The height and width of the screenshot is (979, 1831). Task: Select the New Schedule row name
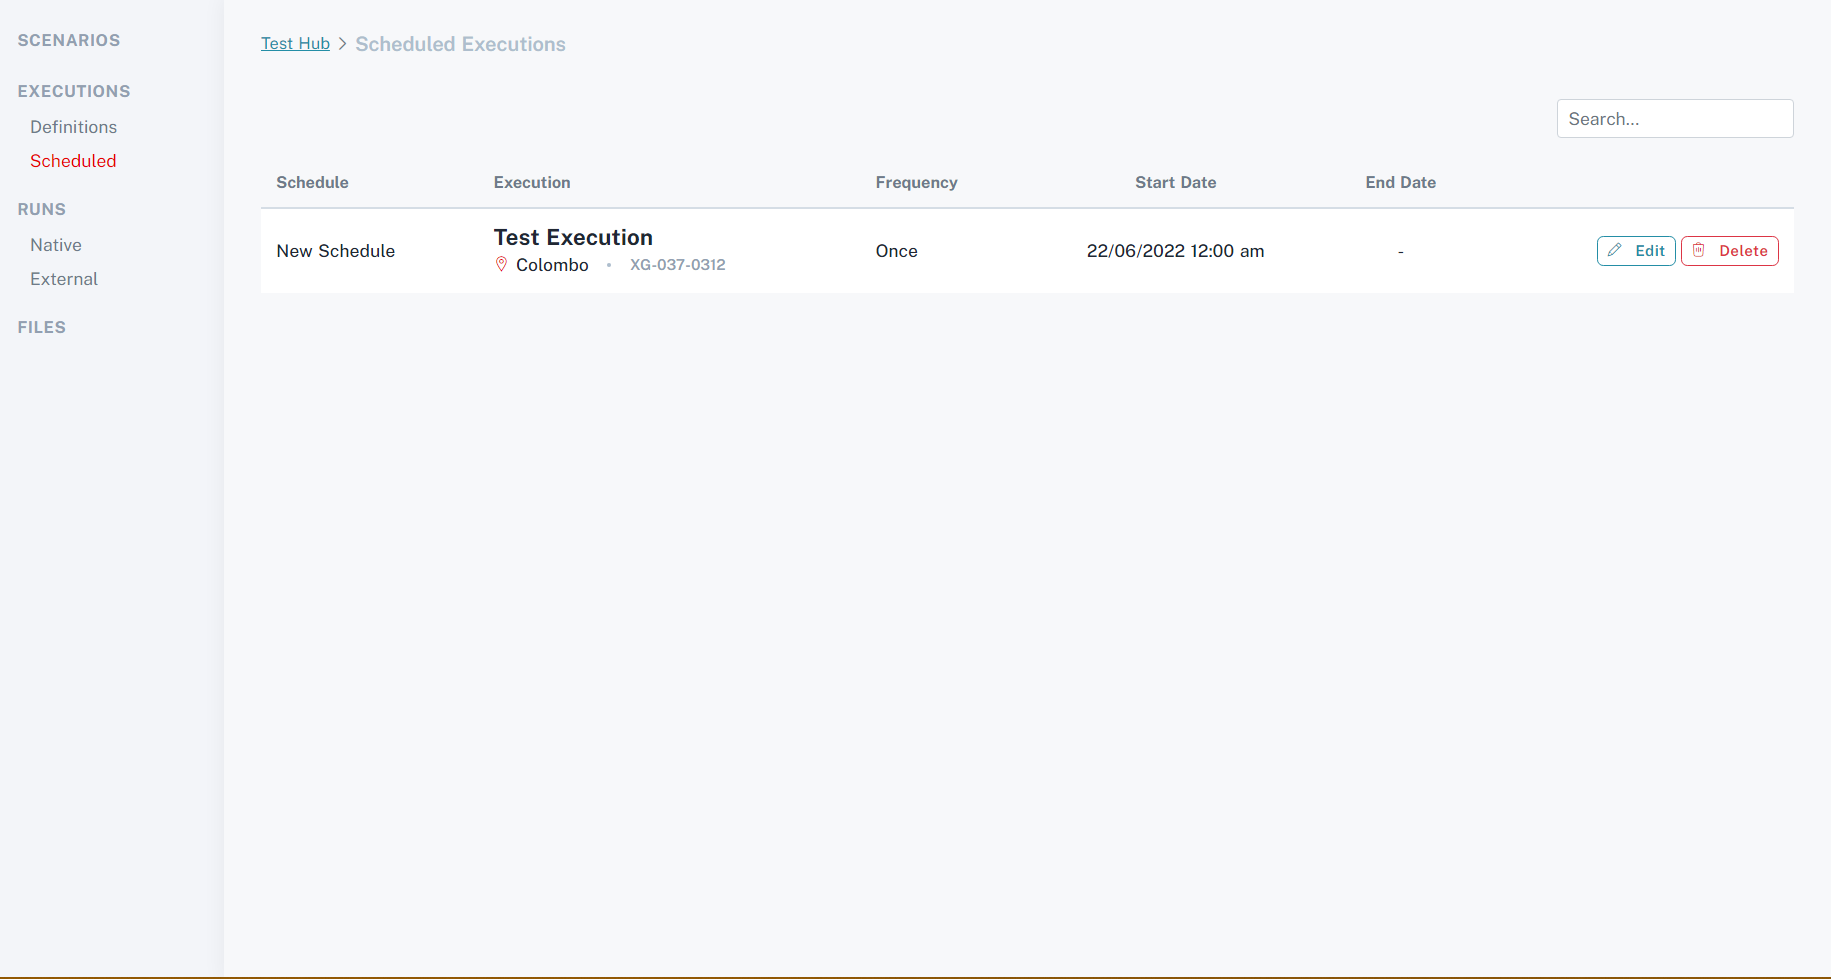336,251
